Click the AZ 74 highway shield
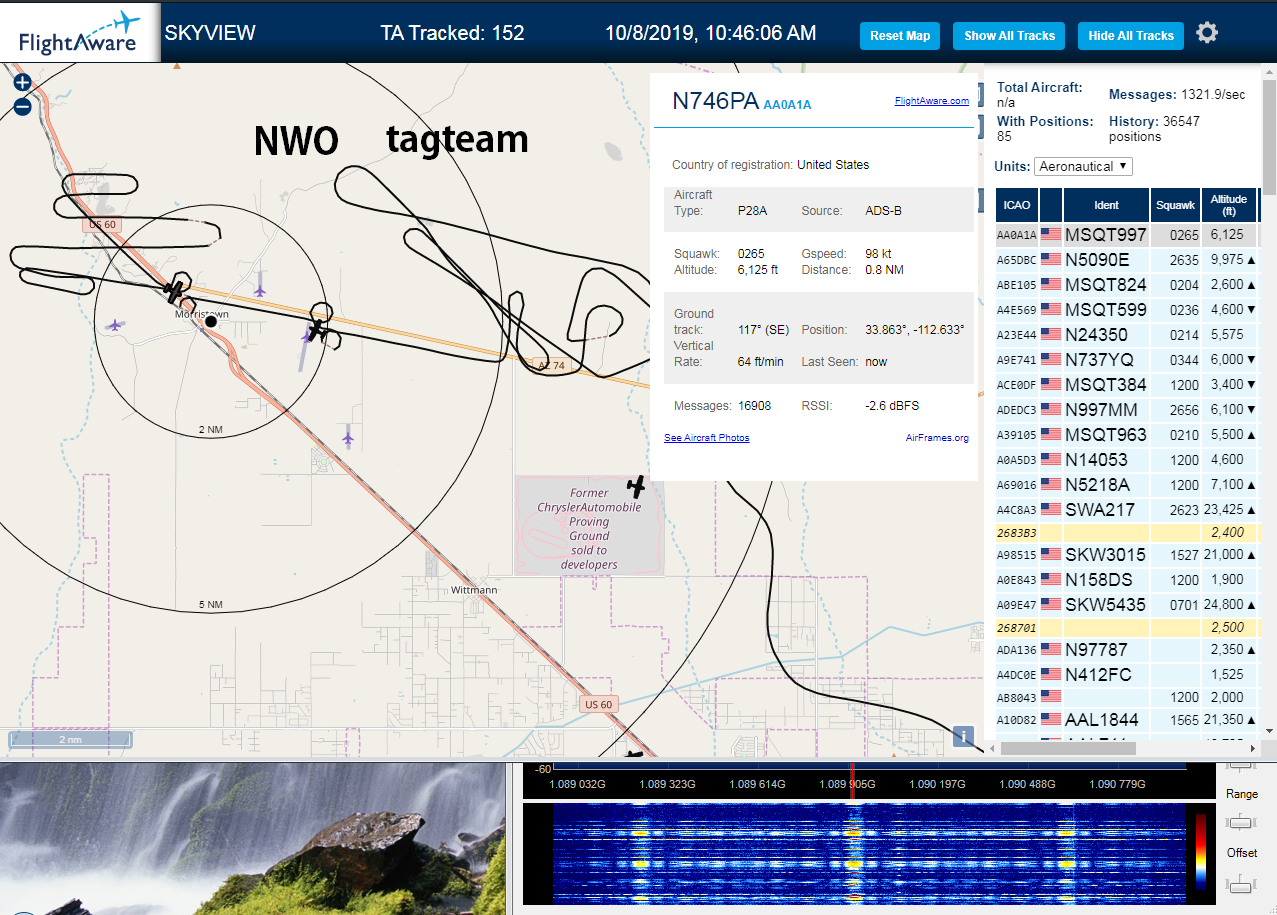 (551, 366)
